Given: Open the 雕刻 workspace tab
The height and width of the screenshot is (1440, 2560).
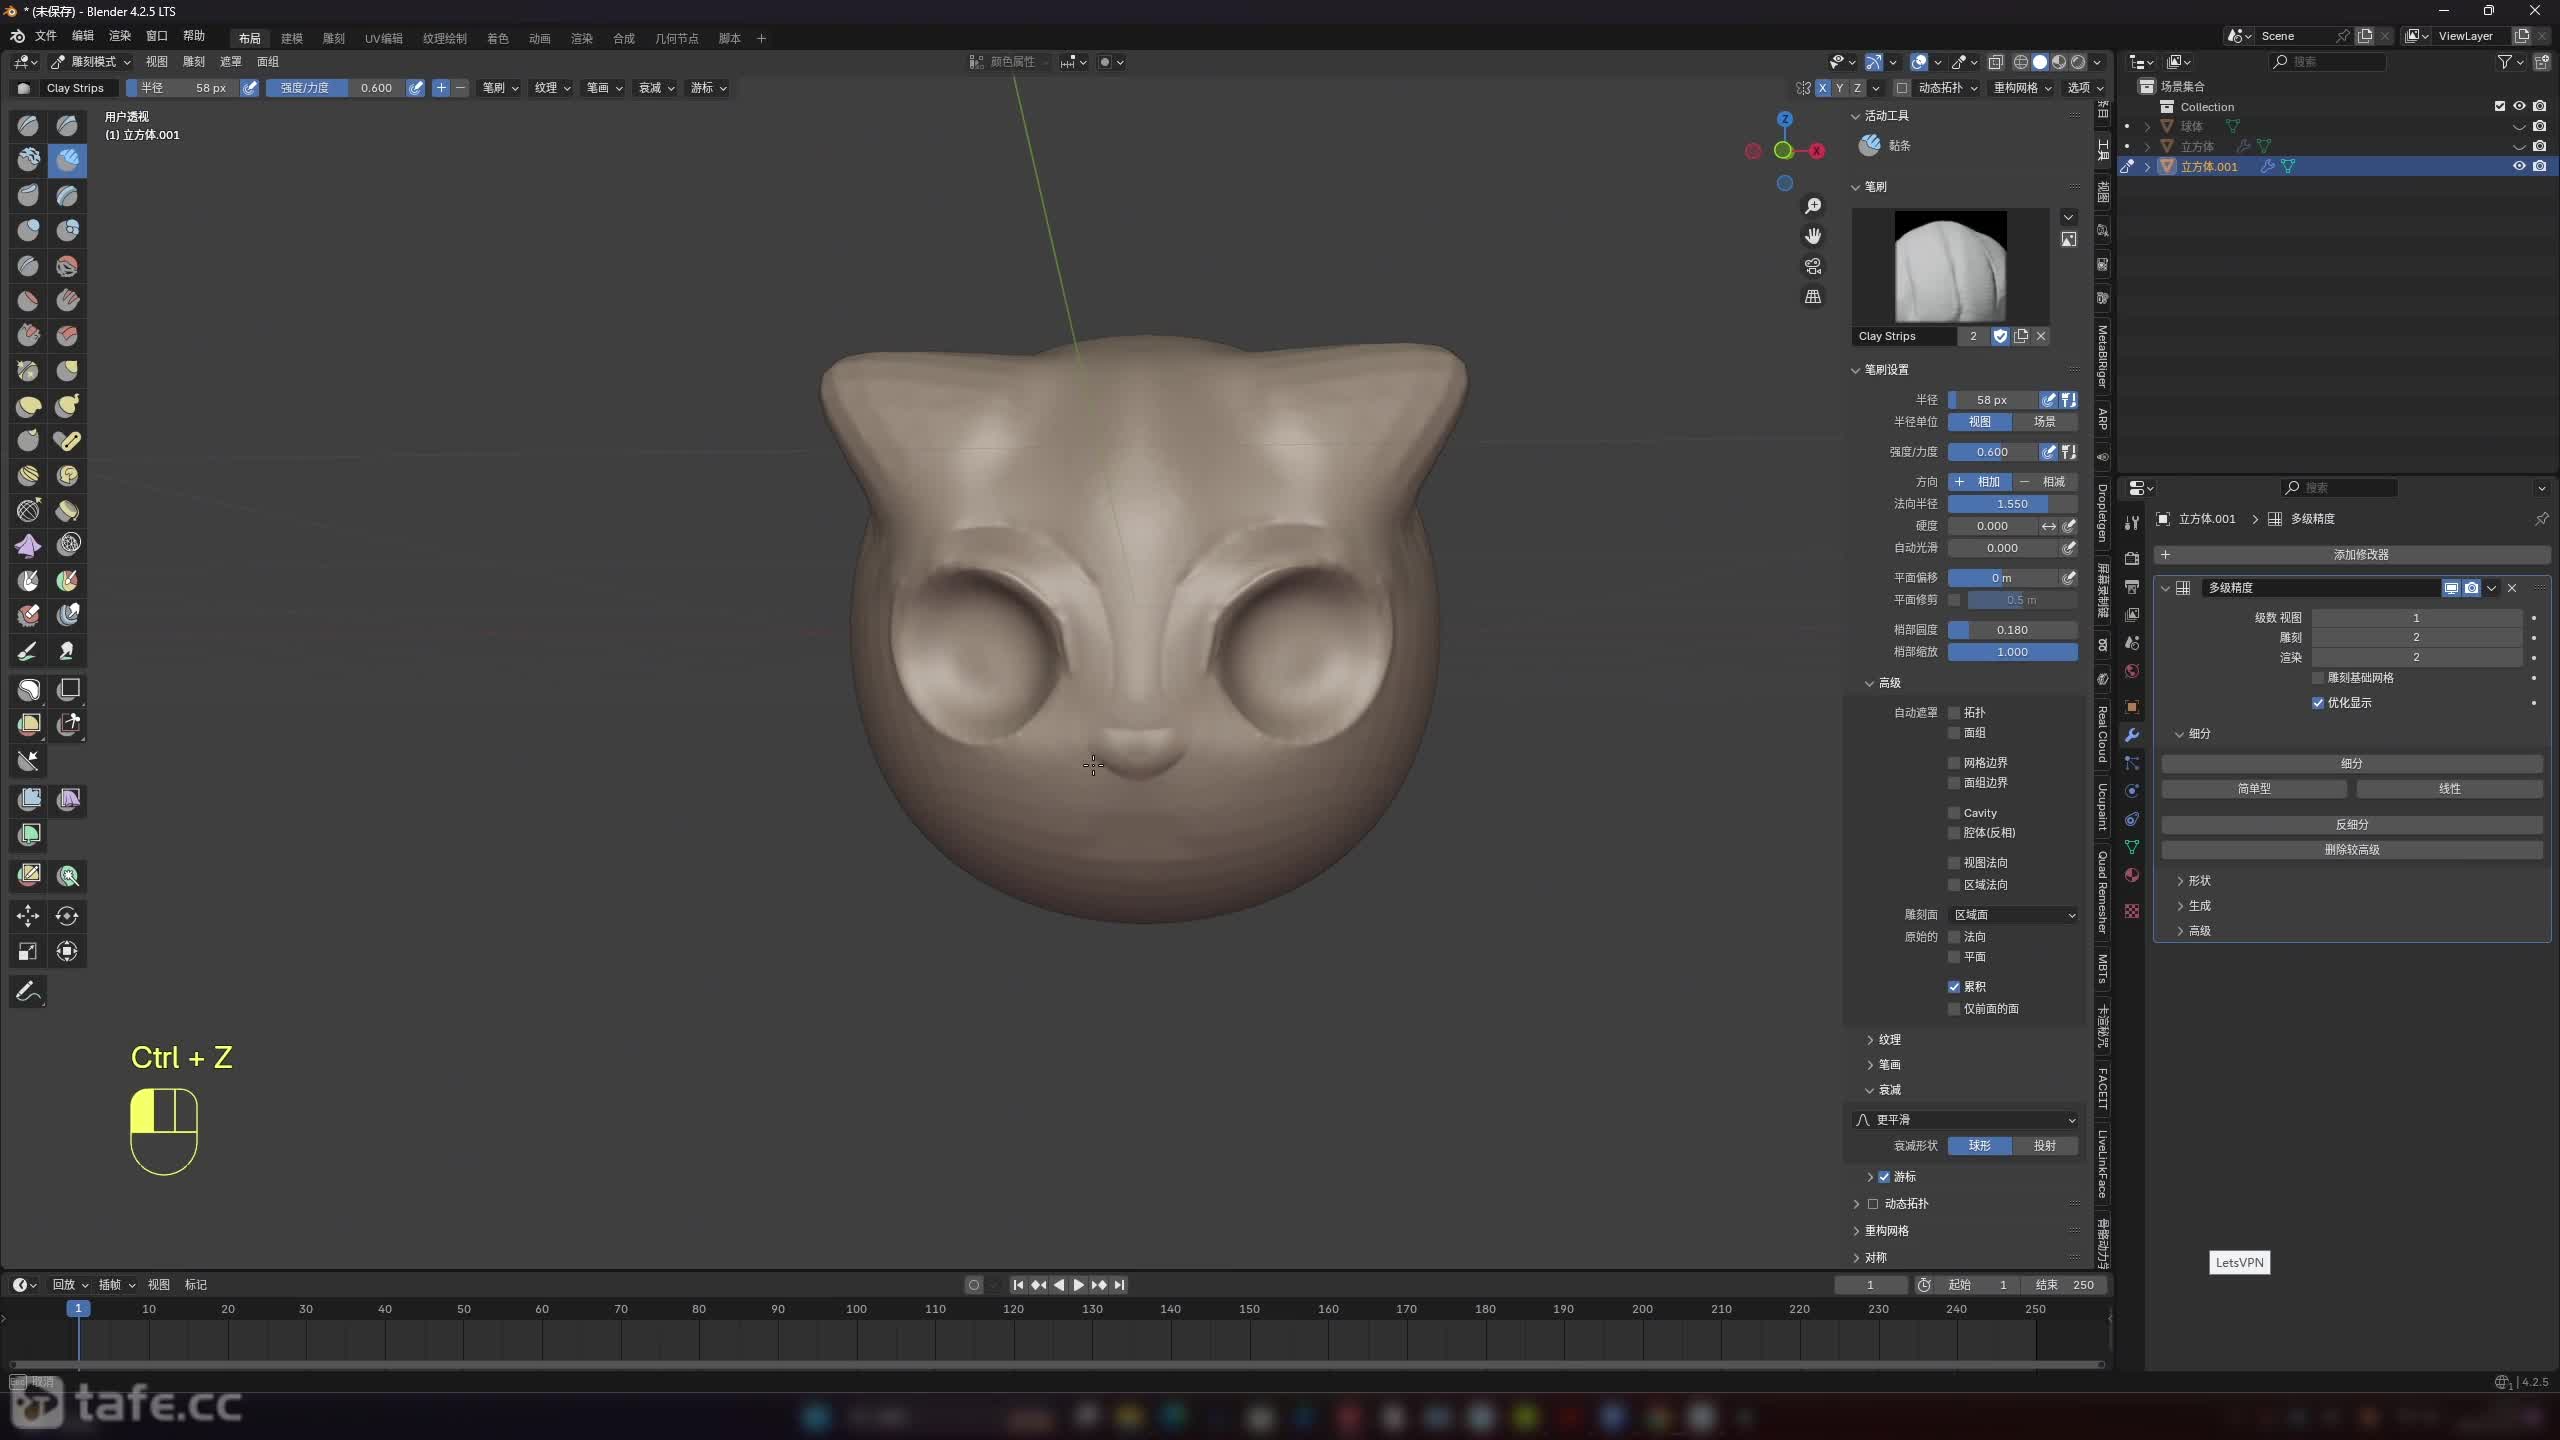Looking at the screenshot, I should click(x=333, y=38).
